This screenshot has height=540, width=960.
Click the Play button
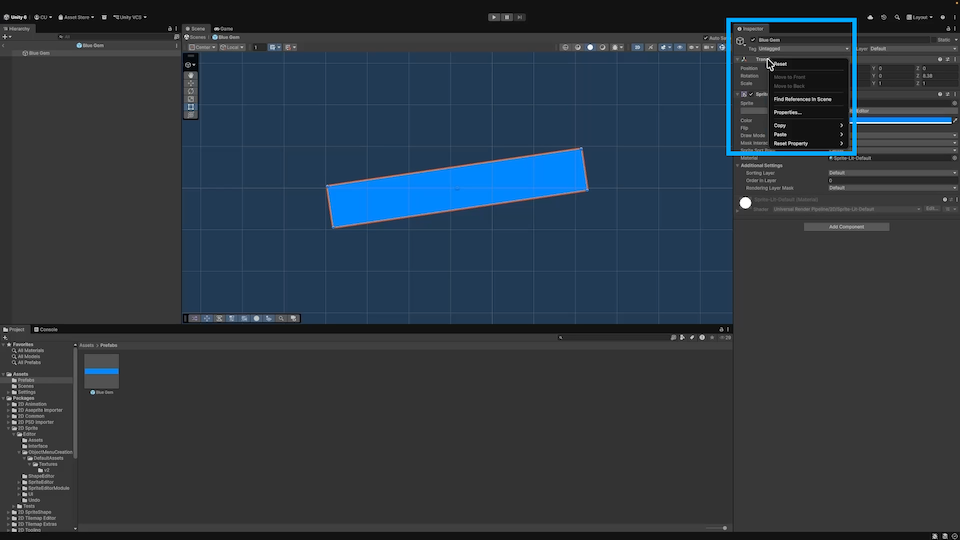(493, 17)
